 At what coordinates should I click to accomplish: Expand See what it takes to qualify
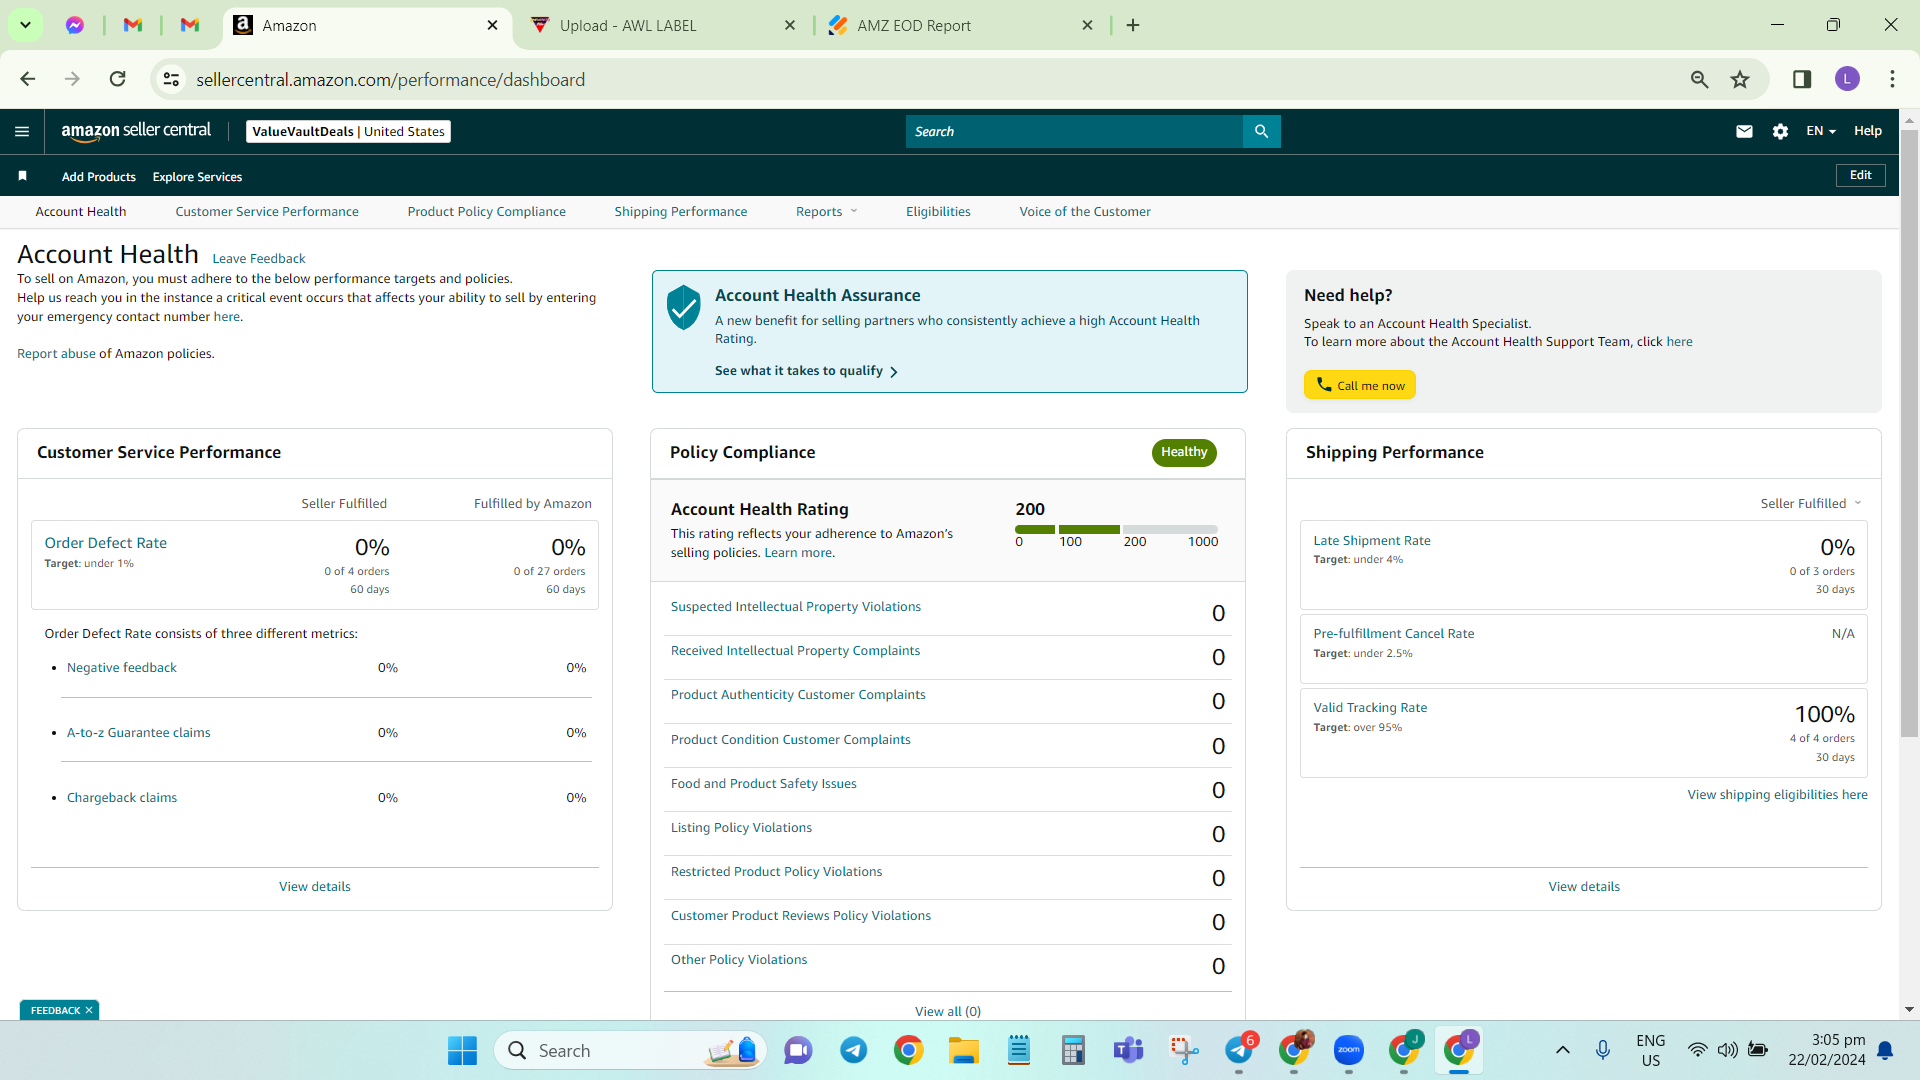pos(806,371)
